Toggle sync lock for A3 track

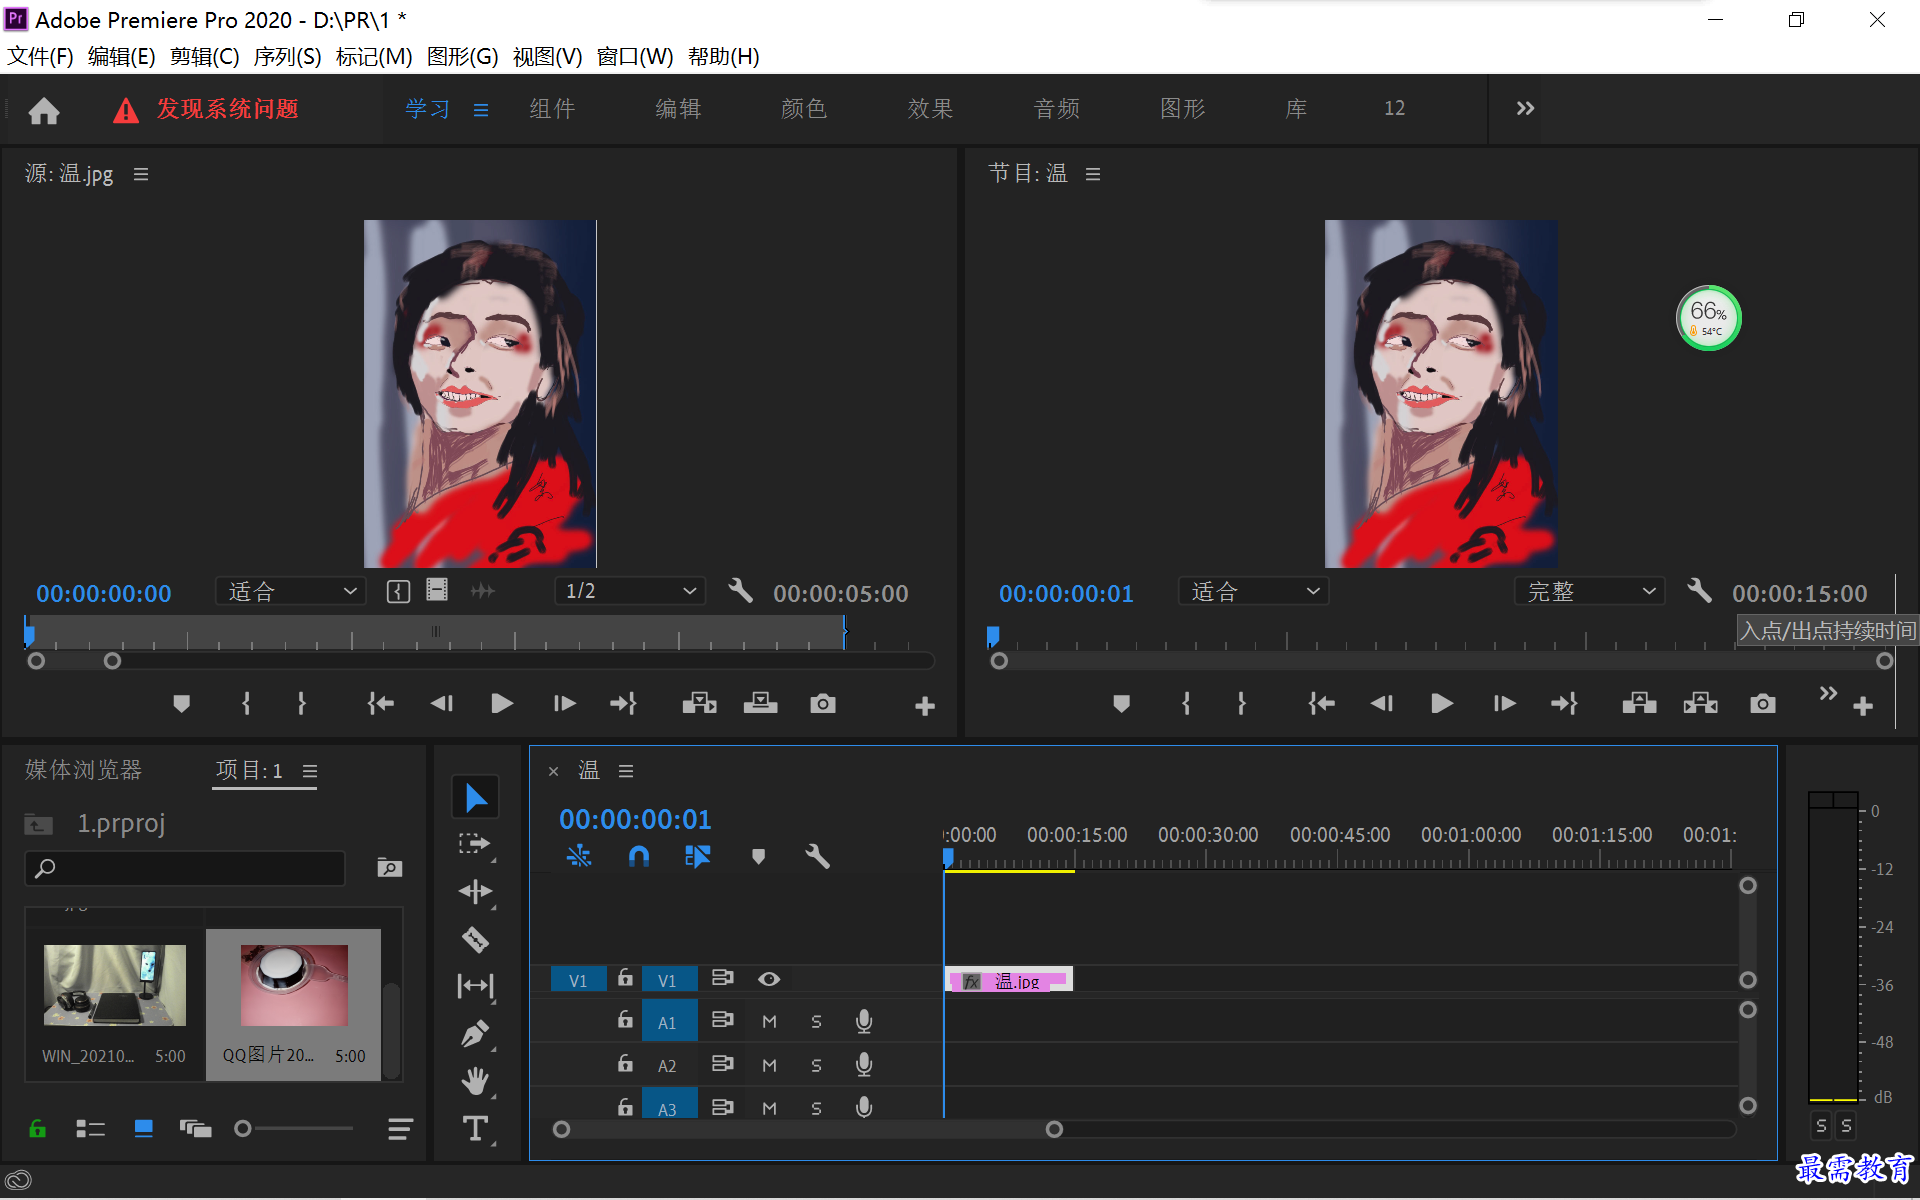click(722, 1108)
